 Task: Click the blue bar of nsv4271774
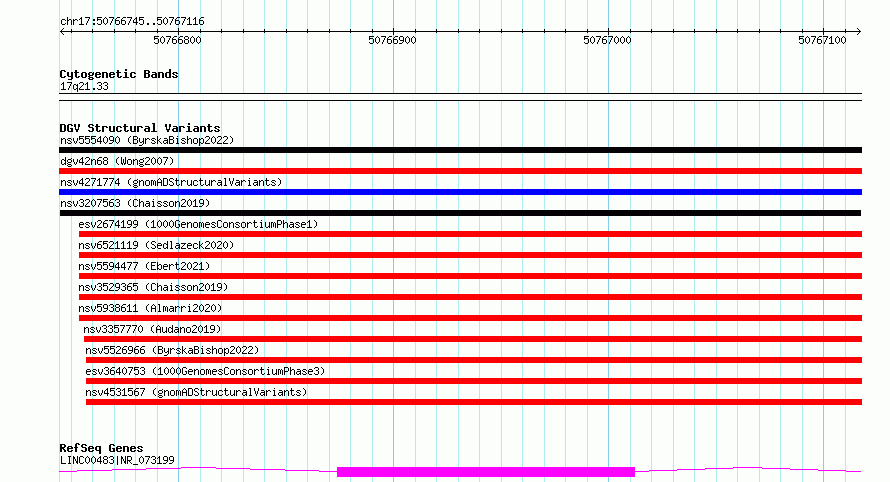point(460,192)
